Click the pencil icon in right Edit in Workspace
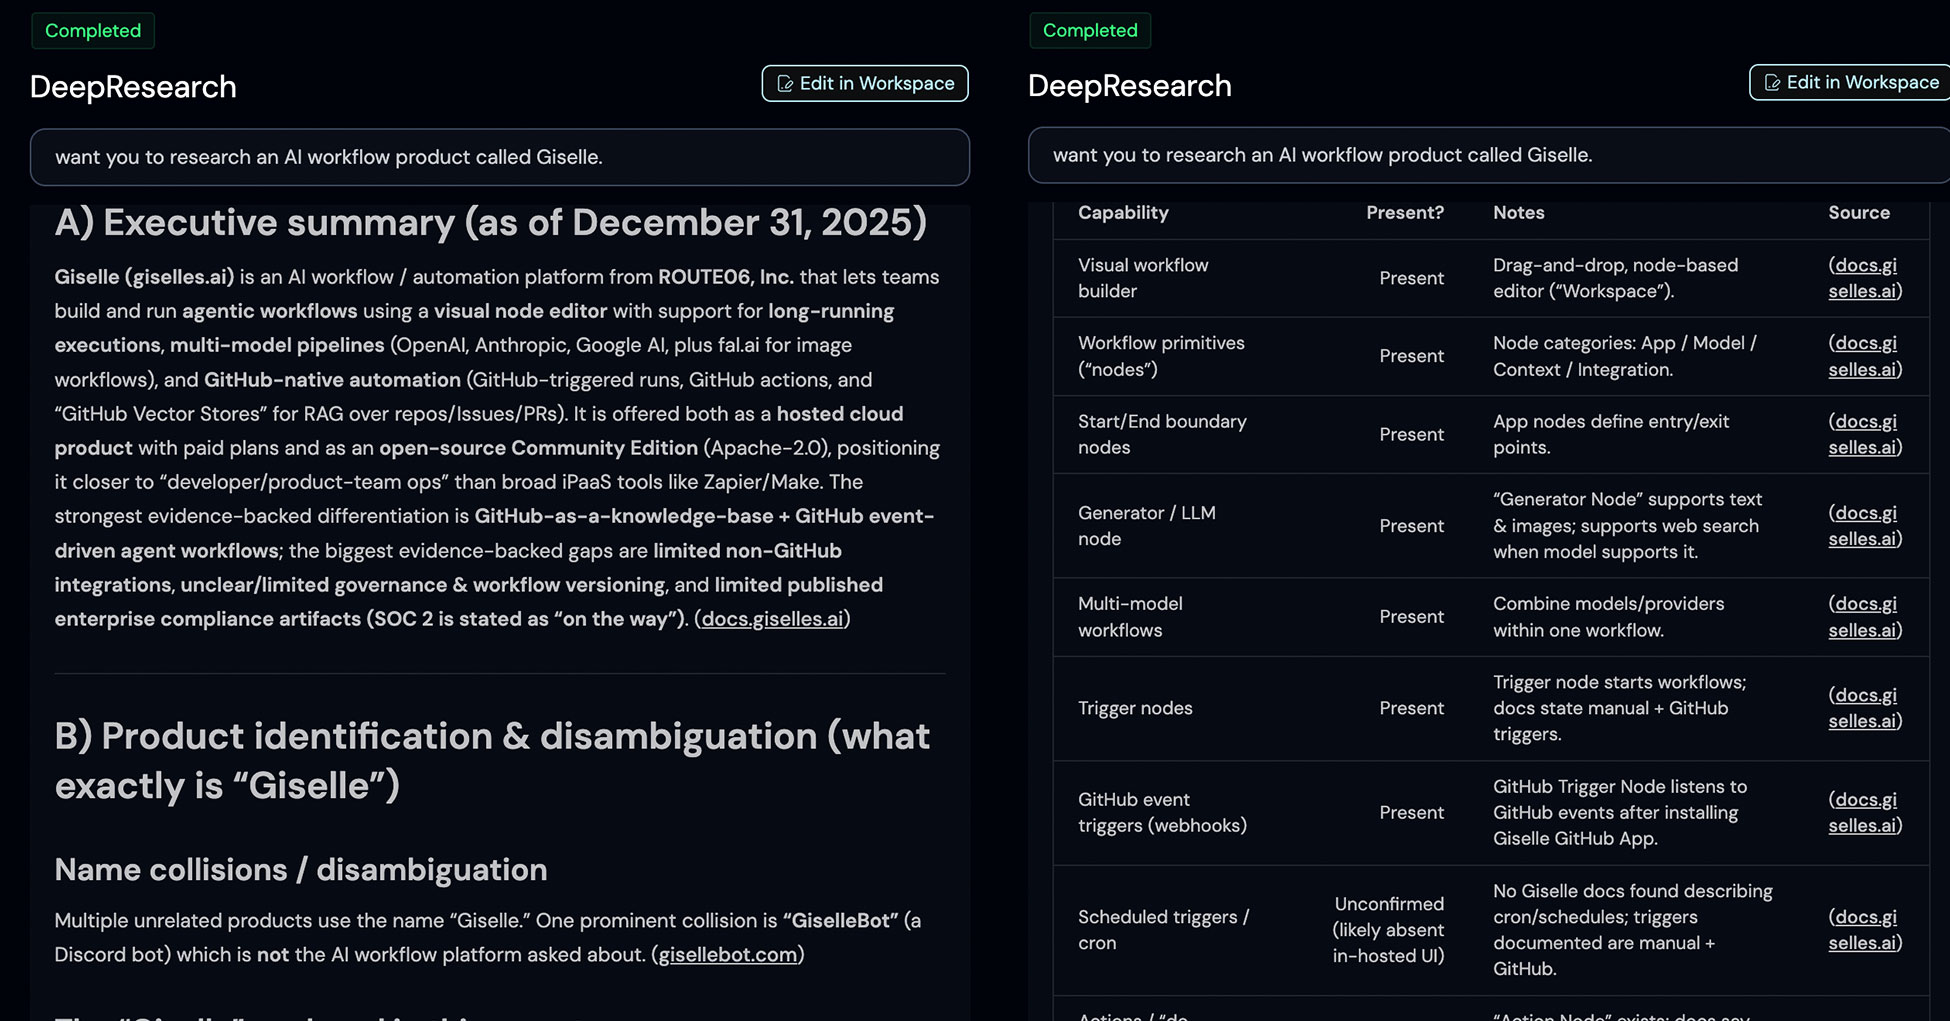 pyautogui.click(x=1772, y=83)
